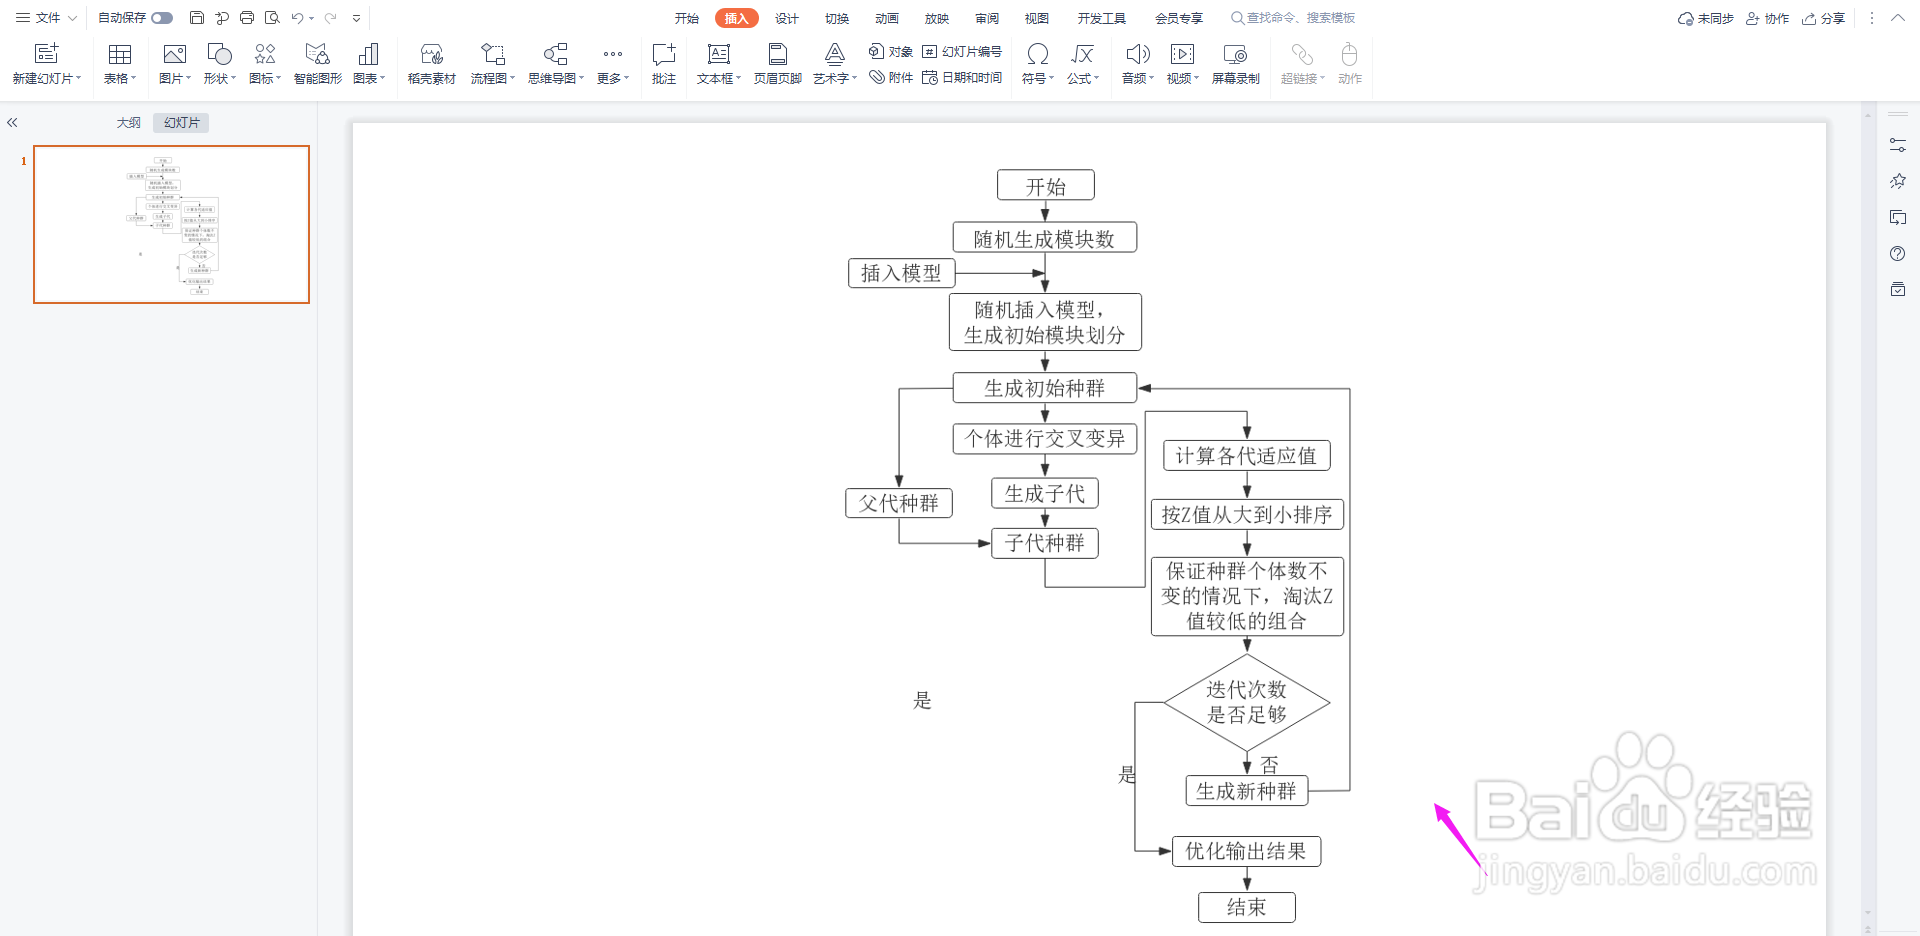Click the Video (视频) icon
The image size is (1920, 936).
(x=1182, y=54)
